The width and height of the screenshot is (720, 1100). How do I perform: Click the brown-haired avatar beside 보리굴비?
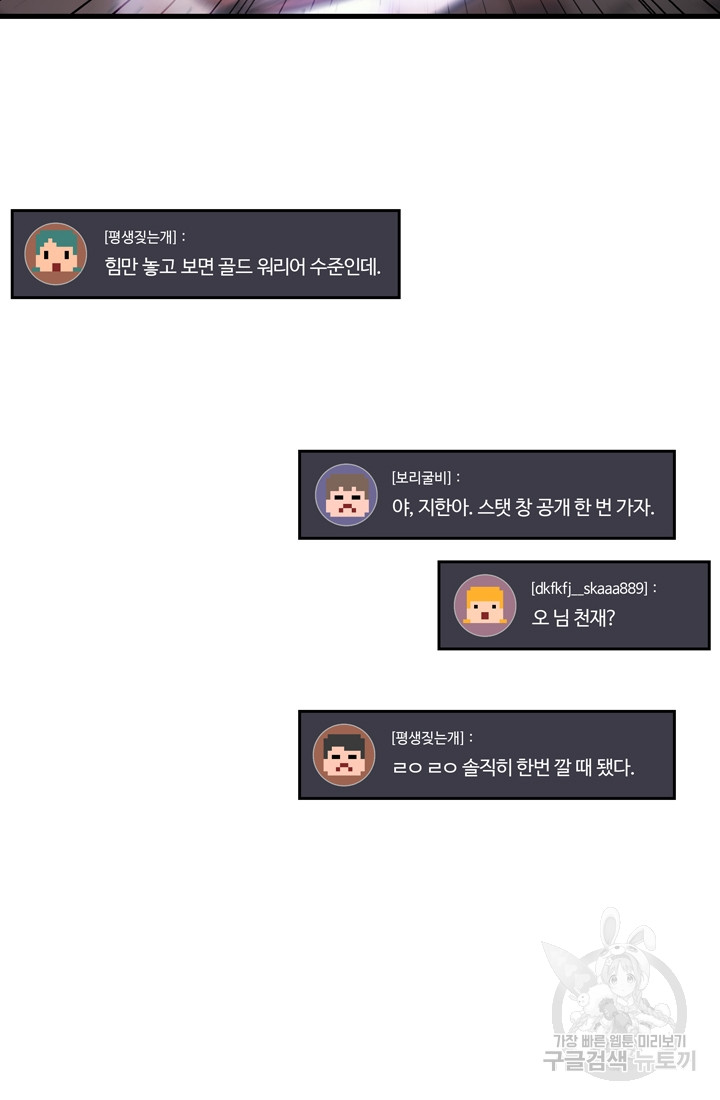347,495
